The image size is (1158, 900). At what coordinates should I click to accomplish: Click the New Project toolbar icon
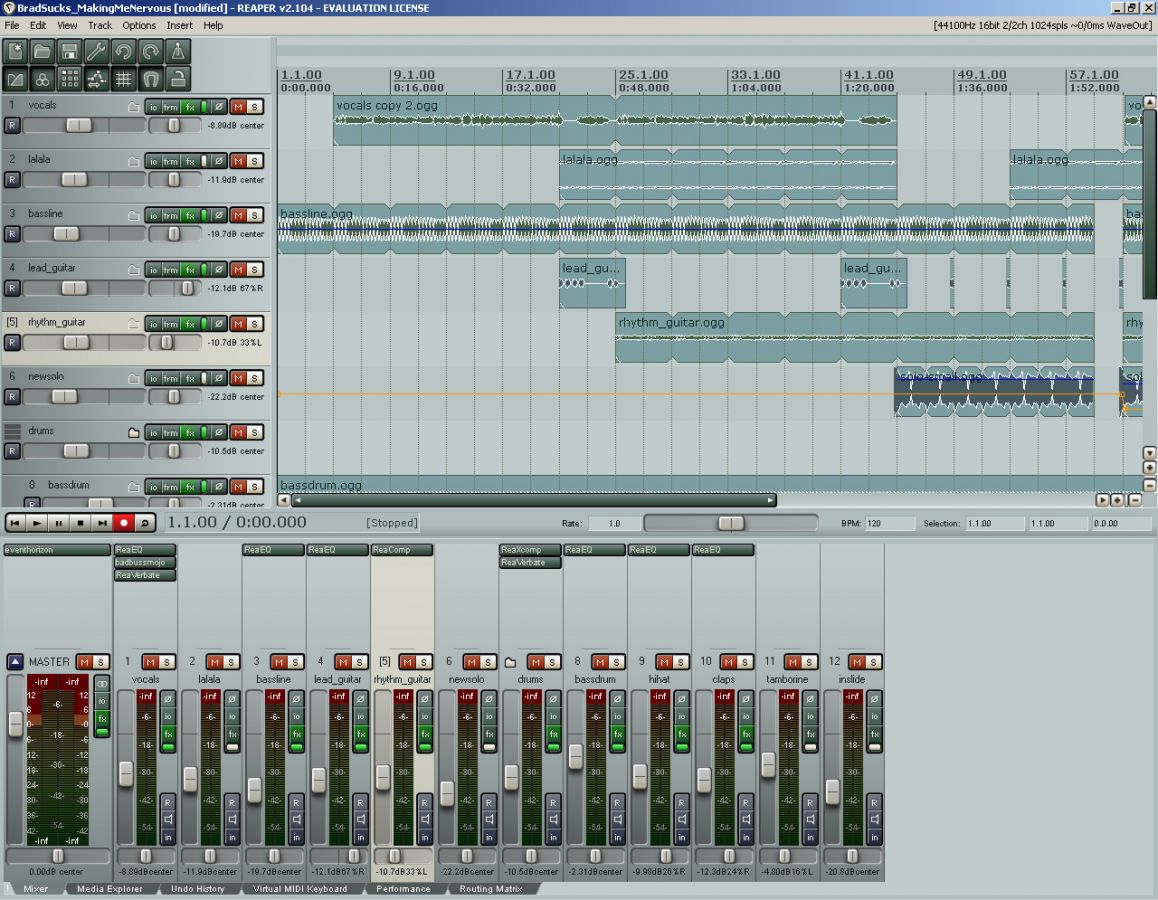click(16, 52)
